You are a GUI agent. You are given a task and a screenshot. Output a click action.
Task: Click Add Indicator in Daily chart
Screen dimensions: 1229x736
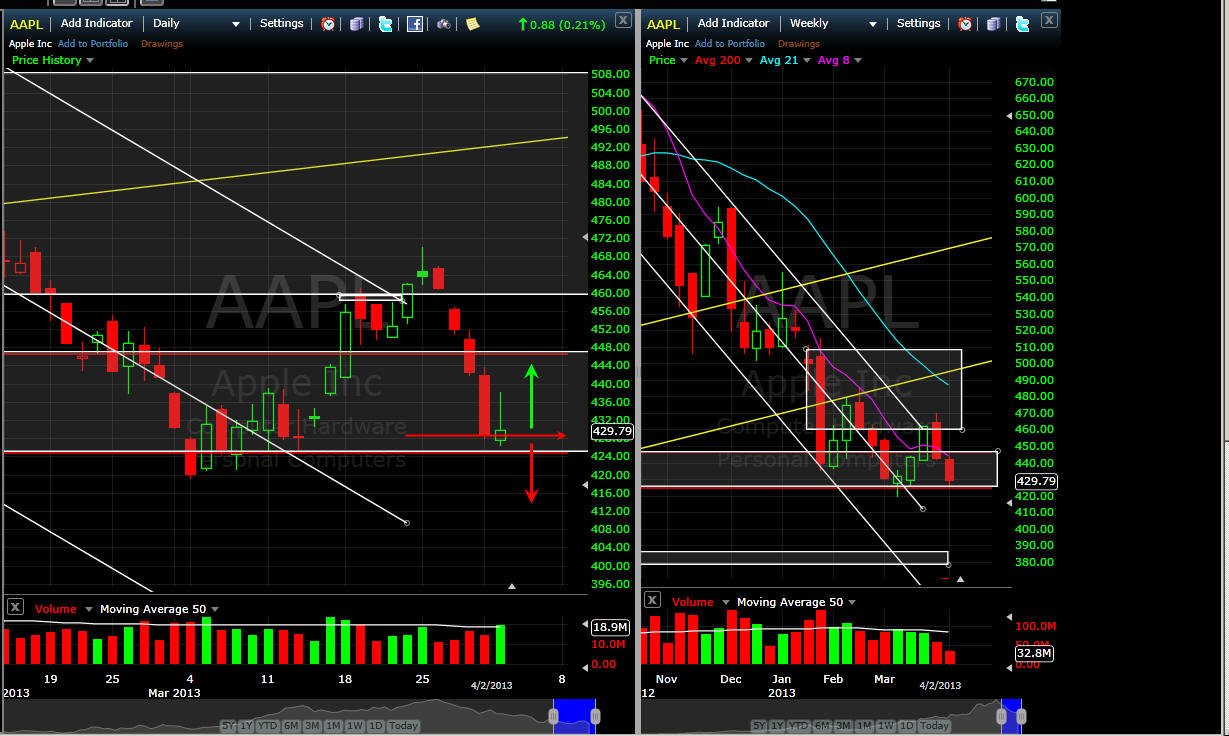(x=96, y=23)
